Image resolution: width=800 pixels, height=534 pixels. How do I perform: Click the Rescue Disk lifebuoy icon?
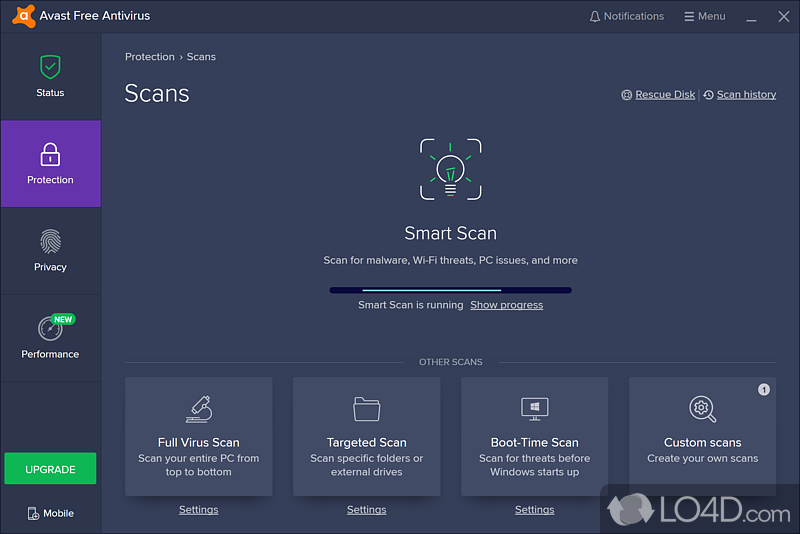[x=627, y=95]
